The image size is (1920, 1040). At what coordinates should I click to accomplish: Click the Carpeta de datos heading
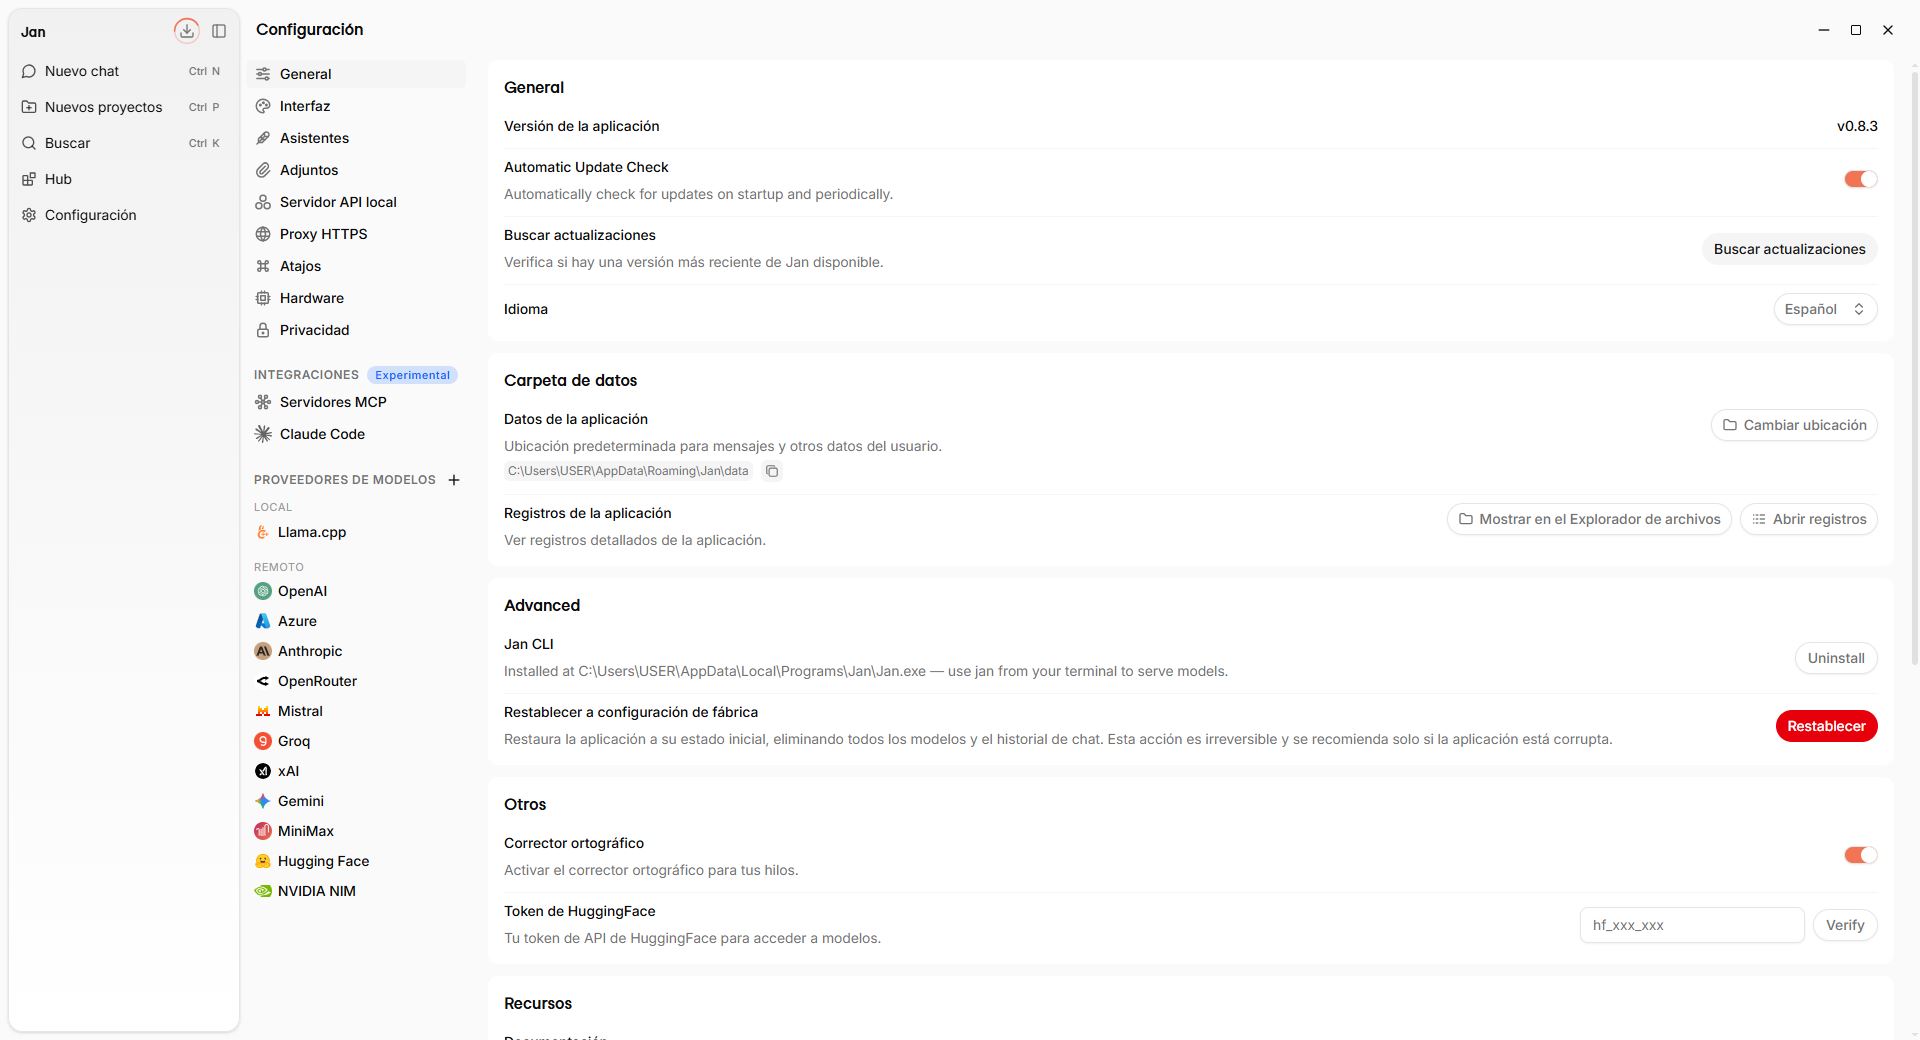(570, 380)
